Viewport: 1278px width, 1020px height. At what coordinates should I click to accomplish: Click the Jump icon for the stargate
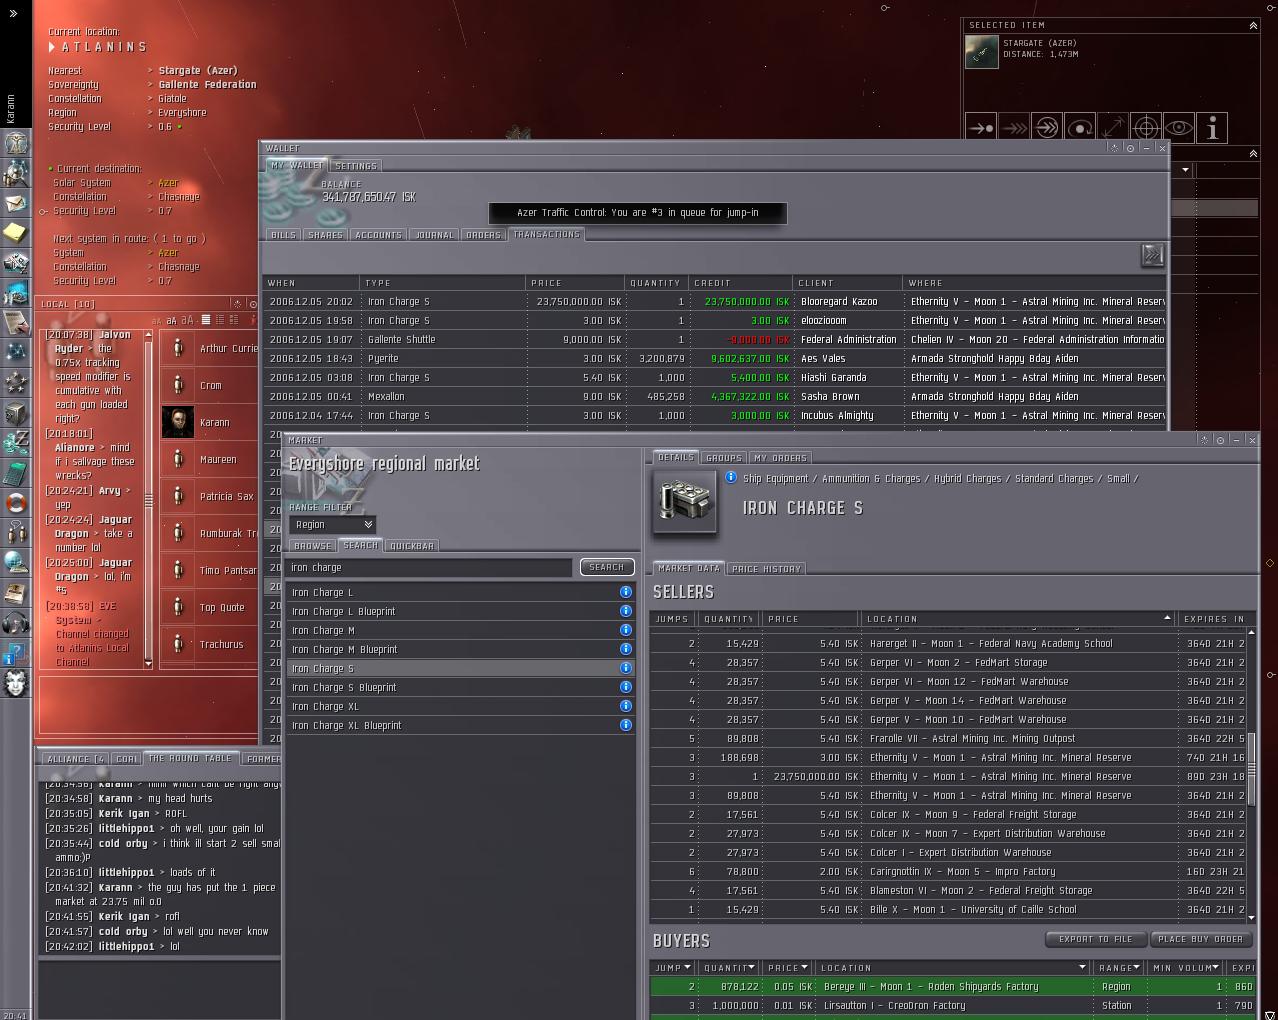tap(1047, 128)
